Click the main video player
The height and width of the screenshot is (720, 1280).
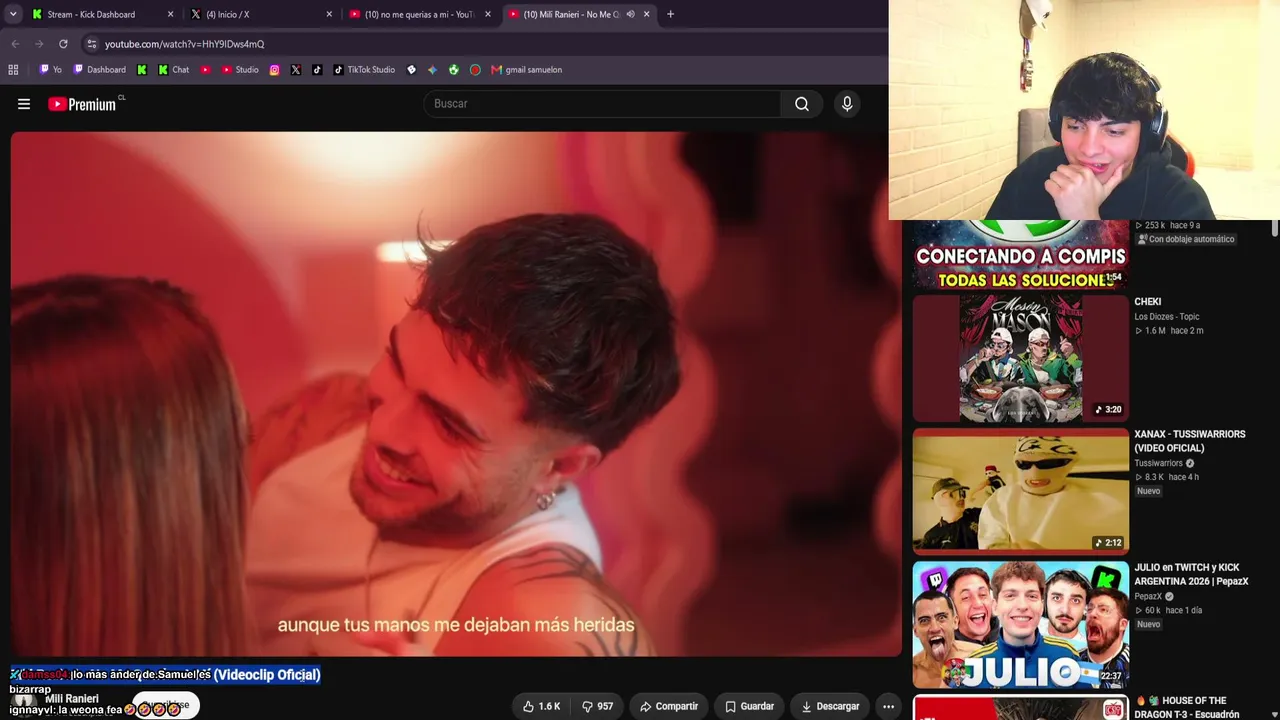click(456, 394)
